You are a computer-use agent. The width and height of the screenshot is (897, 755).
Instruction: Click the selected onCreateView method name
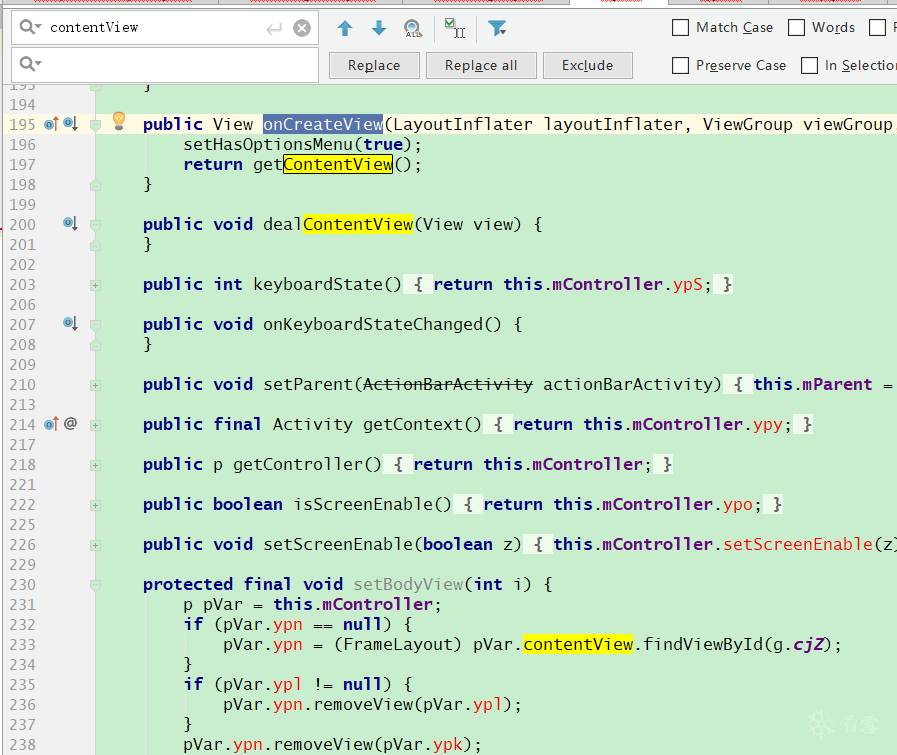[x=323, y=124]
